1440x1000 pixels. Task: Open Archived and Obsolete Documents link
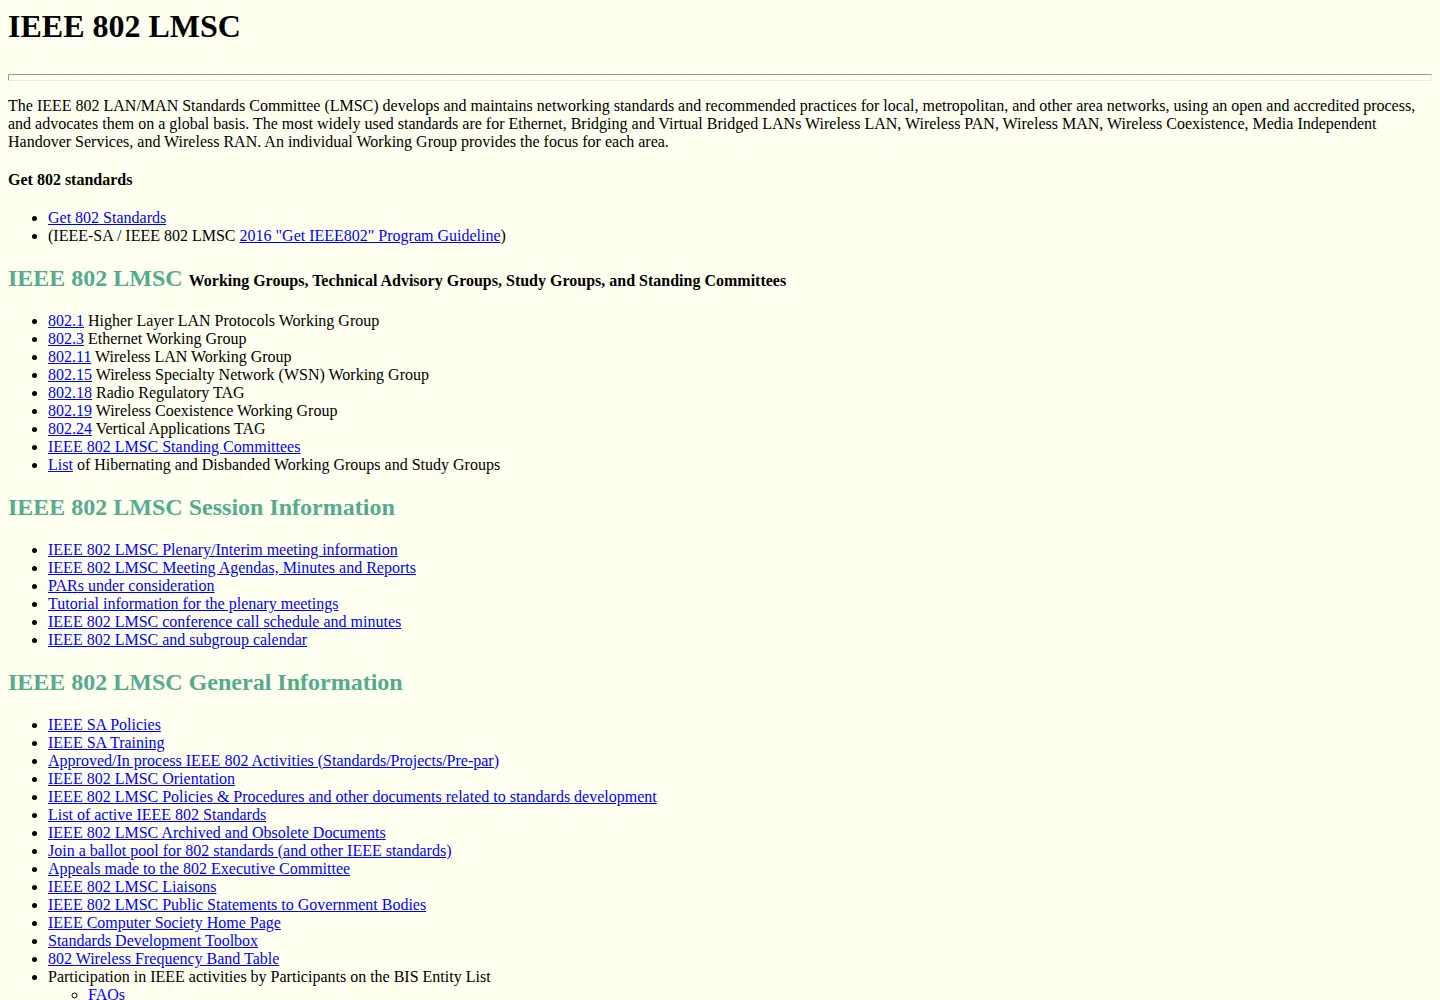[217, 833]
